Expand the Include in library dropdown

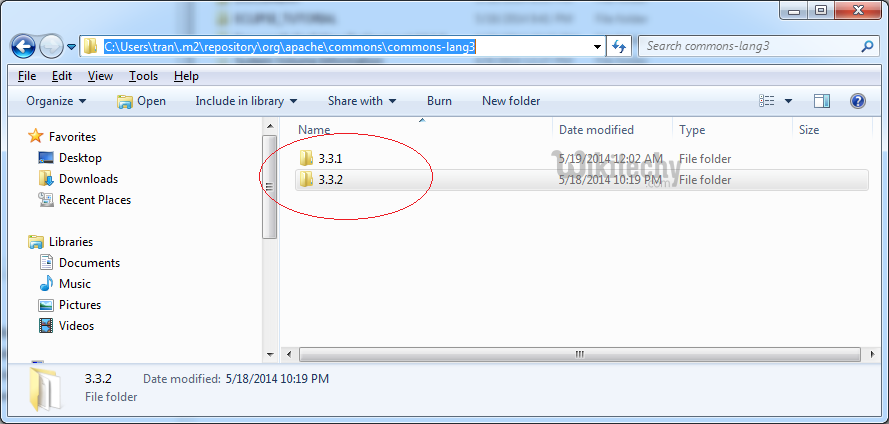246,101
